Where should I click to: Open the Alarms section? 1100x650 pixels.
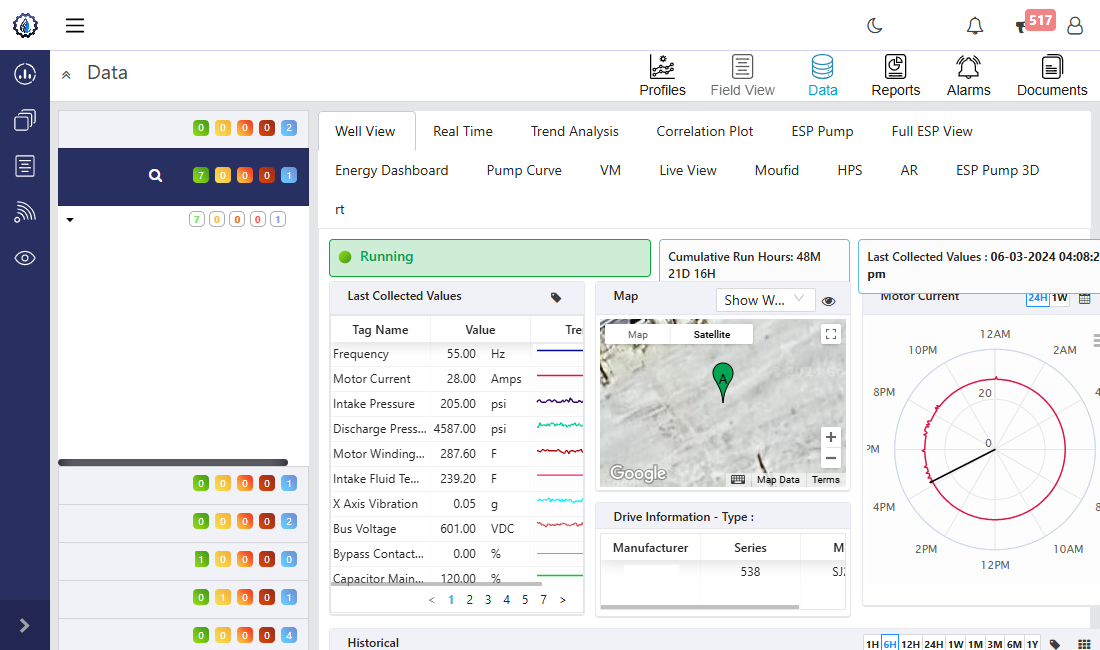point(968,76)
